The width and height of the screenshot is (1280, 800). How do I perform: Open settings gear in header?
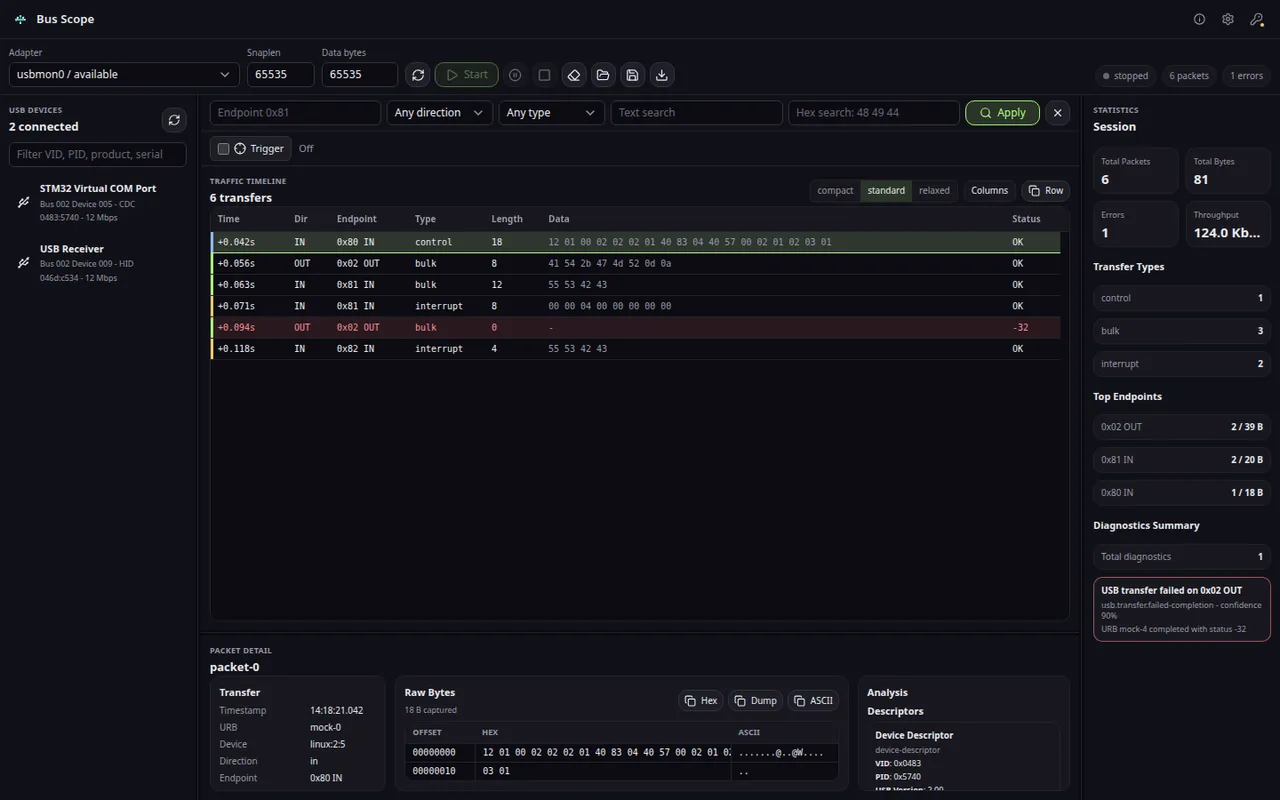[1228, 19]
